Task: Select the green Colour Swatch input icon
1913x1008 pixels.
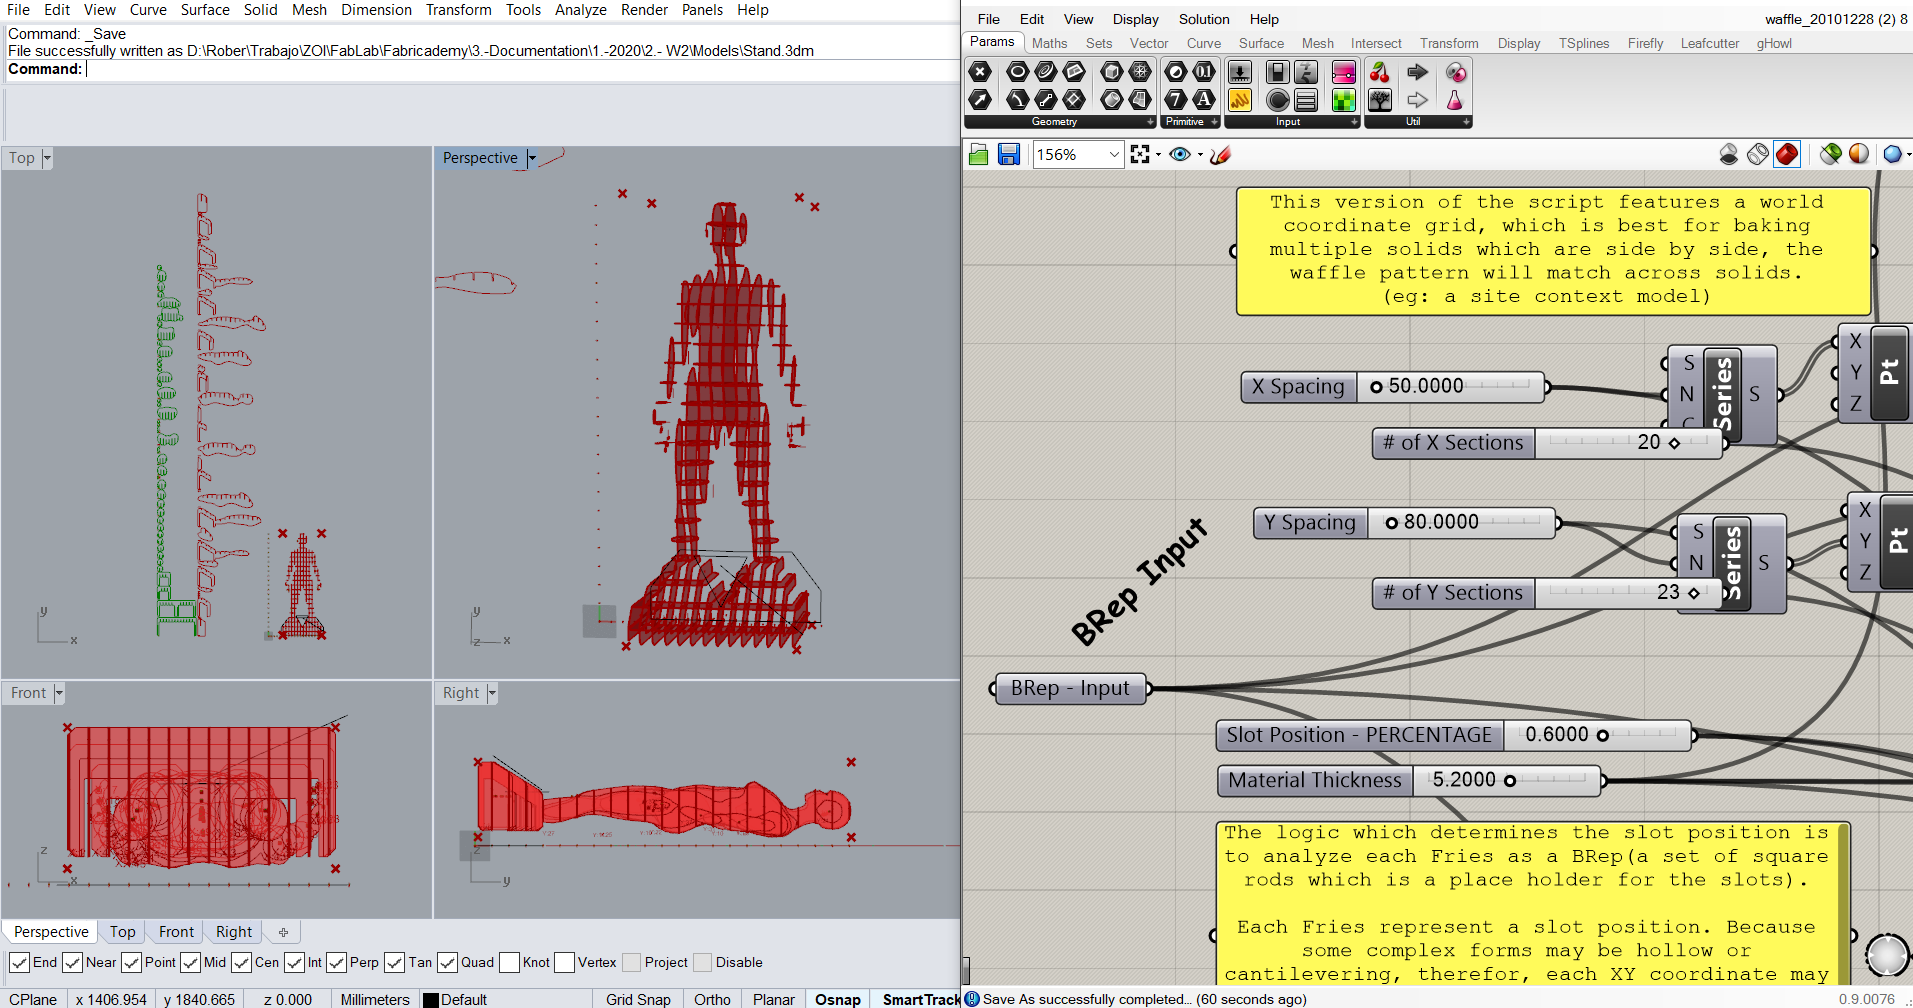Action: [x=1344, y=99]
